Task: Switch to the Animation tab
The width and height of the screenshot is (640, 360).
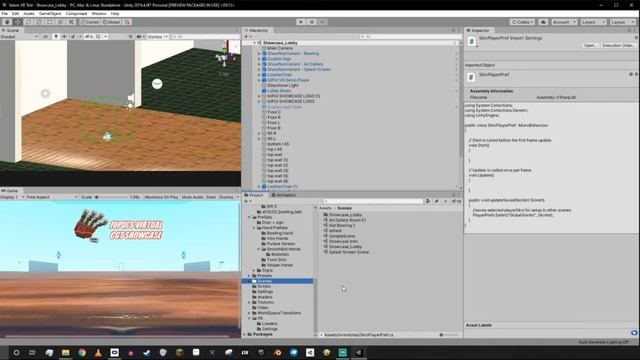Action: tap(283, 195)
